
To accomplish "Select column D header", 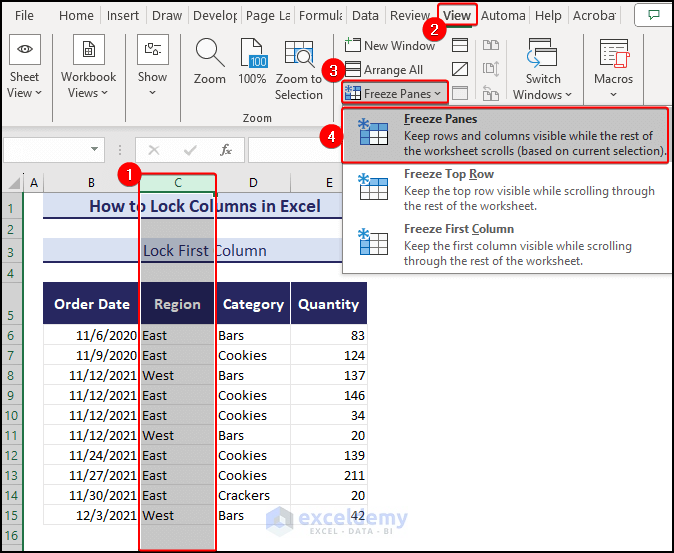I will pyautogui.click(x=253, y=183).
